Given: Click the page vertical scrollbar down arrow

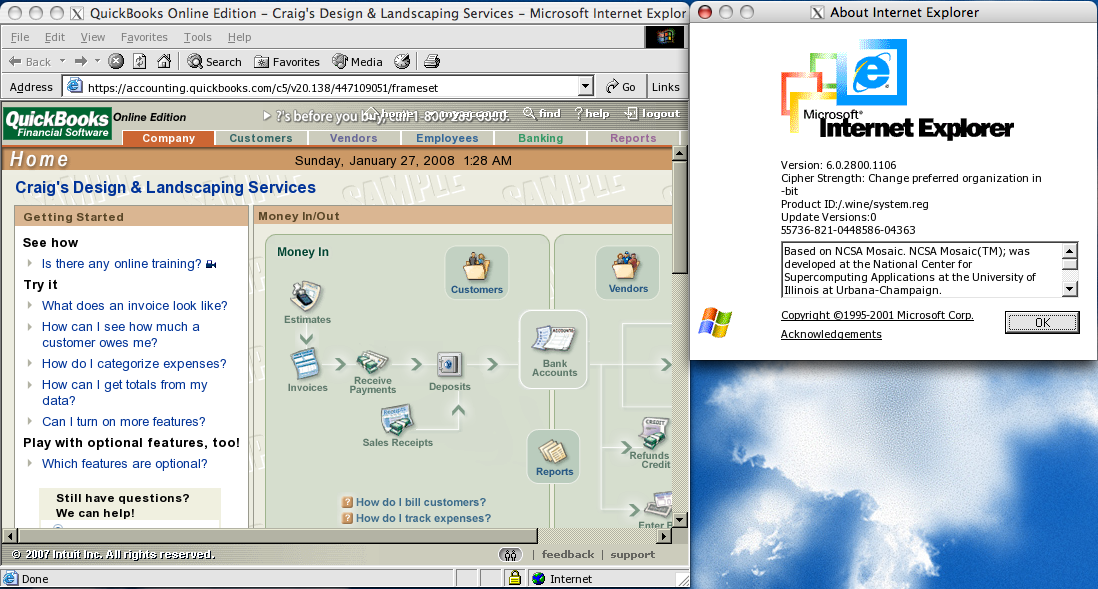Looking at the screenshot, I should 679,520.
